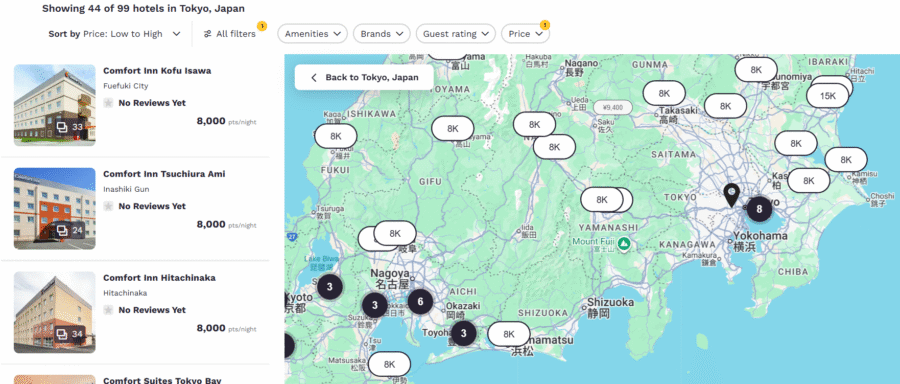The width and height of the screenshot is (900, 384).
Task: Click Inashiki Gun location text
Action: point(126,189)
